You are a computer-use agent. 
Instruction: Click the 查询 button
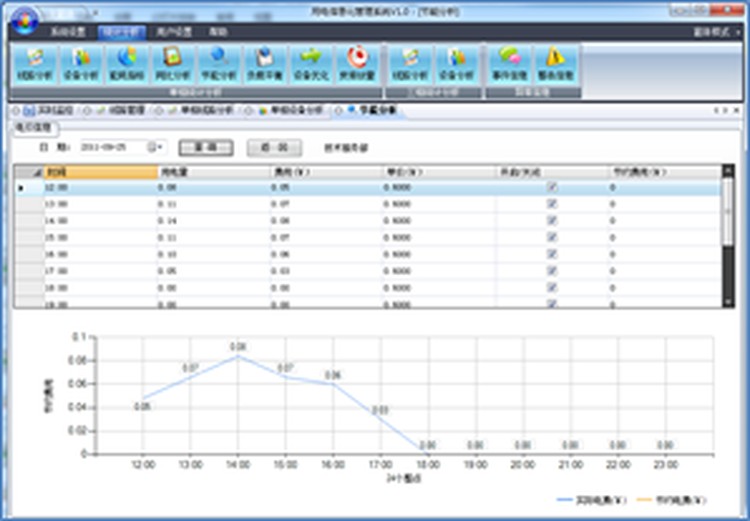pyautogui.click(x=205, y=147)
